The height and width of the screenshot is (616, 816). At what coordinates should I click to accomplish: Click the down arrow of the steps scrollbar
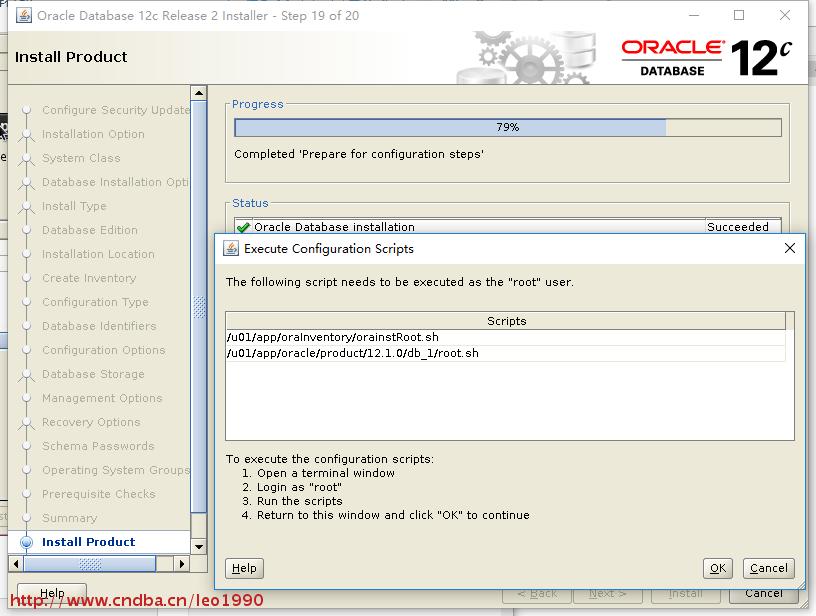pyautogui.click(x=199, y=547)
